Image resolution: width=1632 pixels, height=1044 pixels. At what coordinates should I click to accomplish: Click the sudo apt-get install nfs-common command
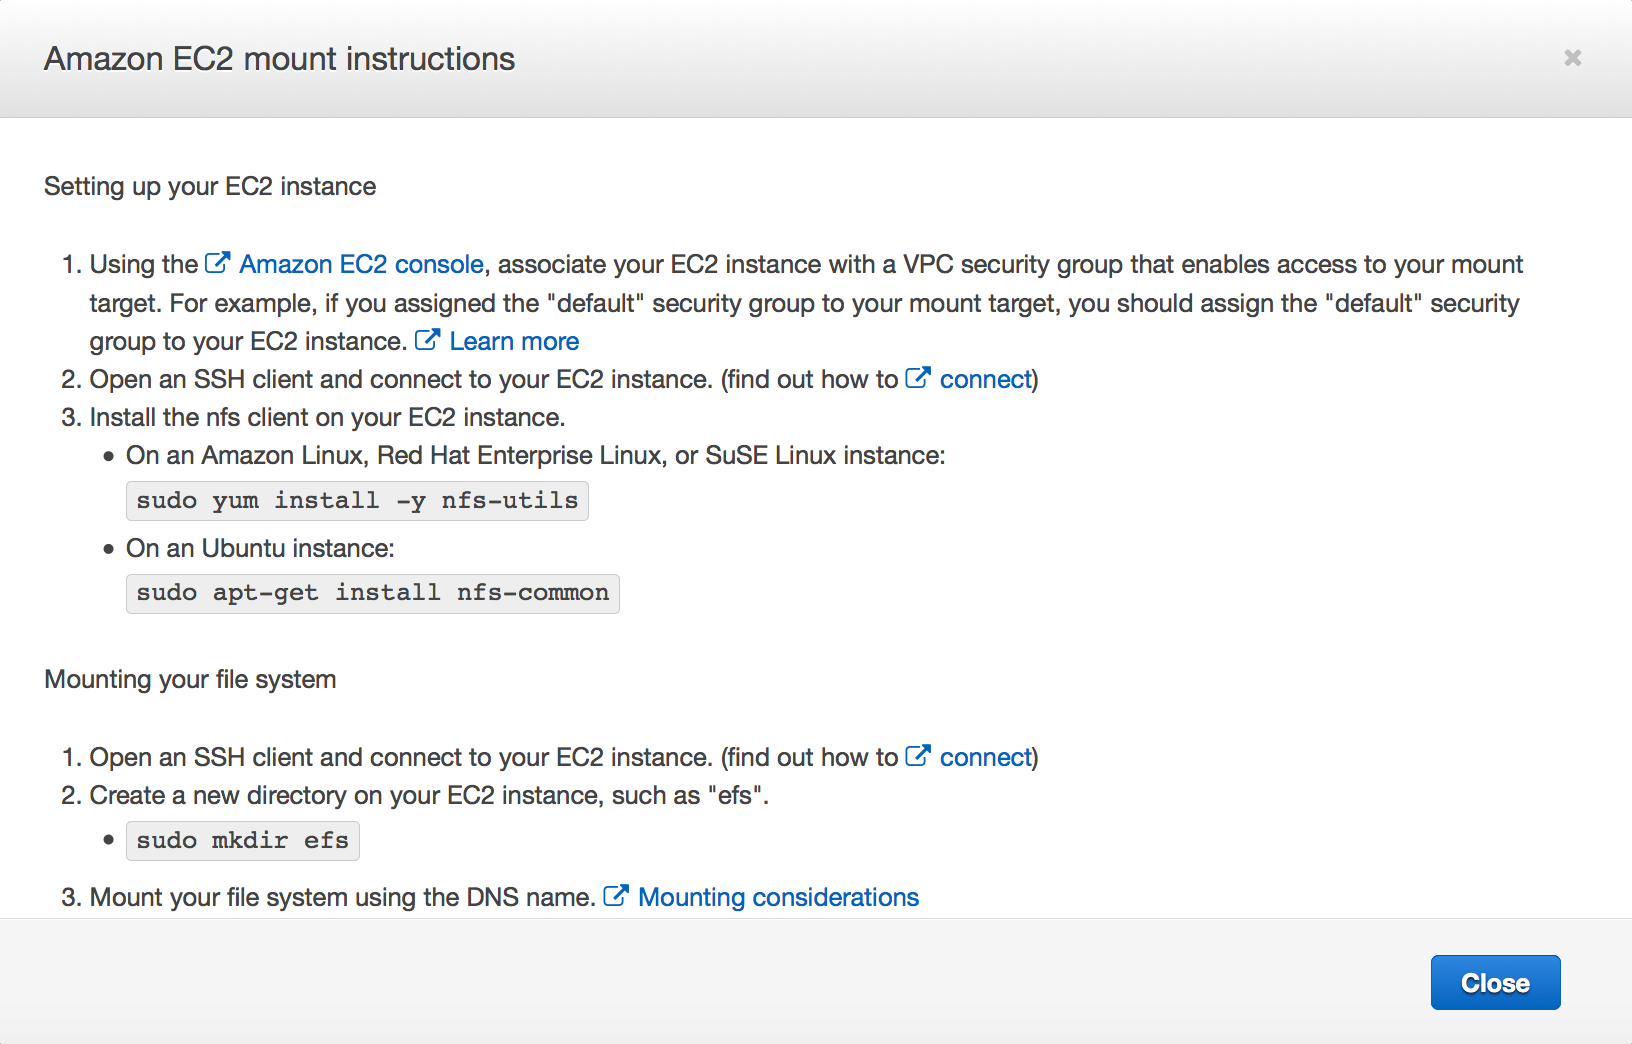(x=372, y=593)
